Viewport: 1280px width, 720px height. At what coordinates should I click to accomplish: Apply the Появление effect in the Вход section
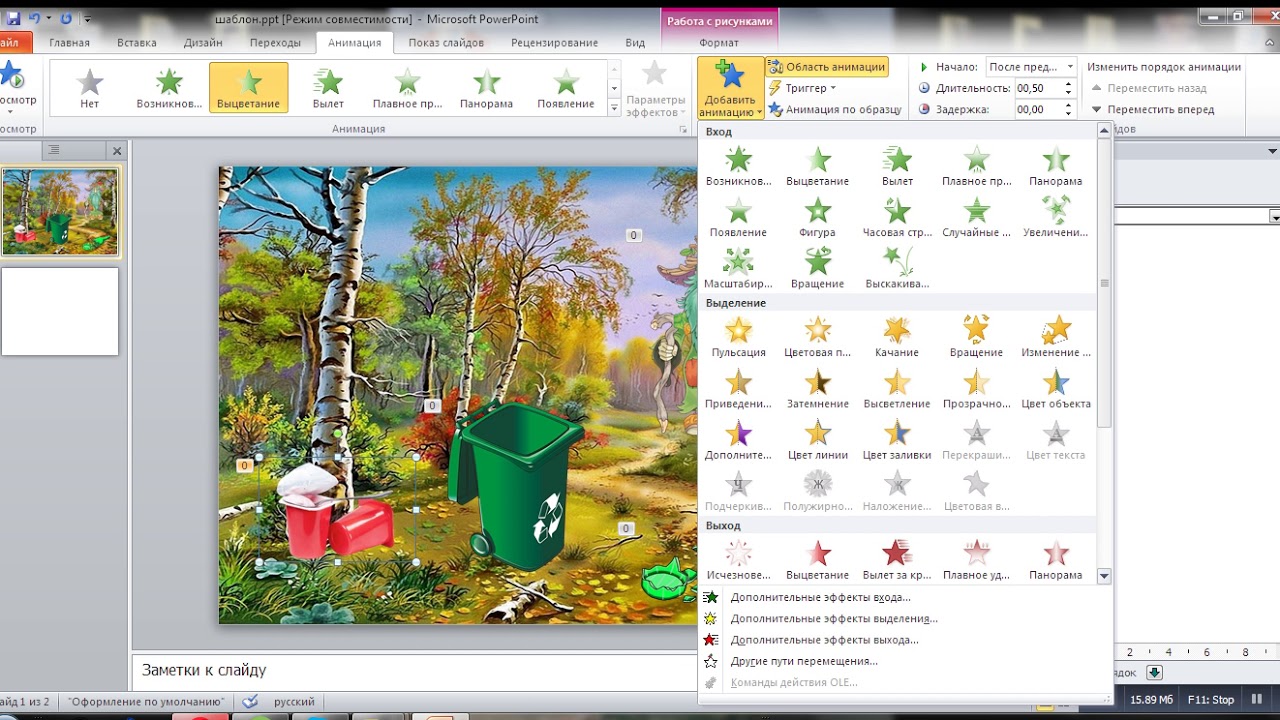(x=738, y=217)
